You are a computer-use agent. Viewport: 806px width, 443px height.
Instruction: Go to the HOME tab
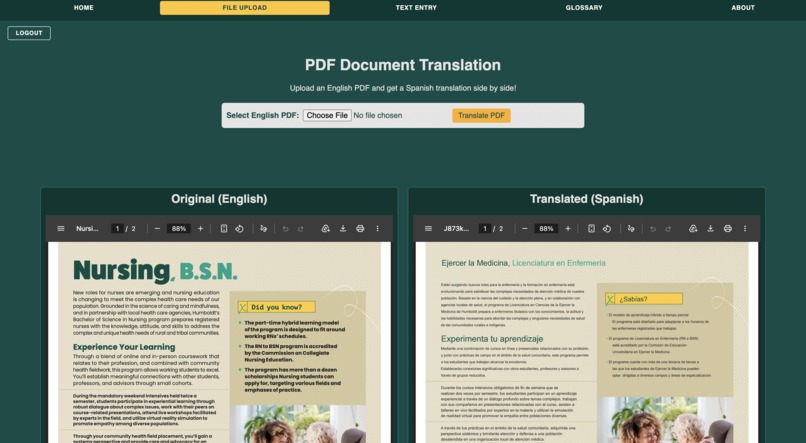pyautogui.click(x=83, y=8)
